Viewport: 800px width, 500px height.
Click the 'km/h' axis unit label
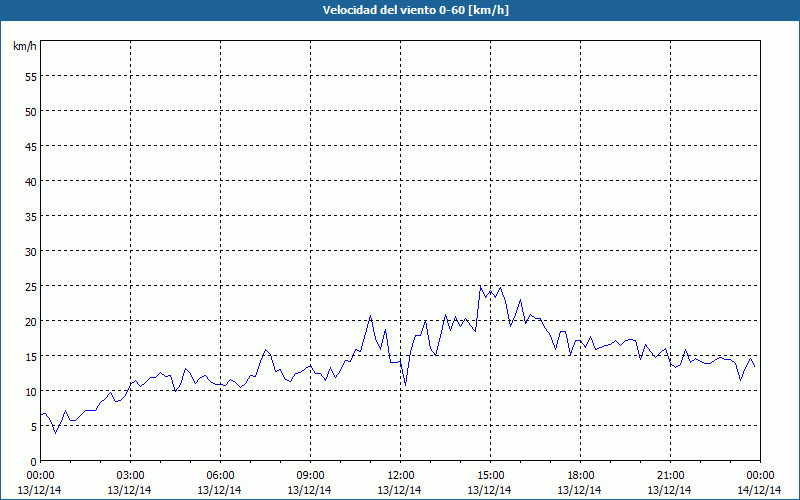click(24, 46)
